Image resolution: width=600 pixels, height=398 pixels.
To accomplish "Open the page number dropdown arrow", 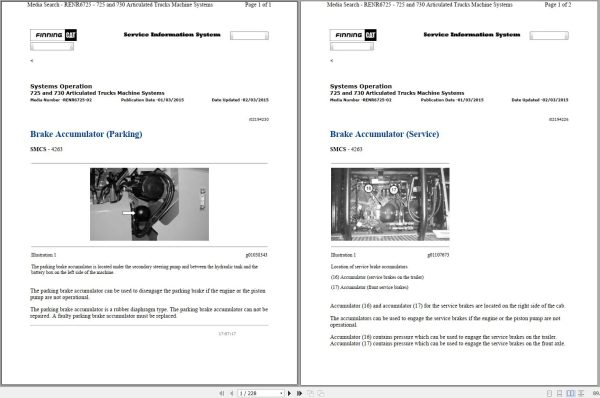I will tap(281, 393).
